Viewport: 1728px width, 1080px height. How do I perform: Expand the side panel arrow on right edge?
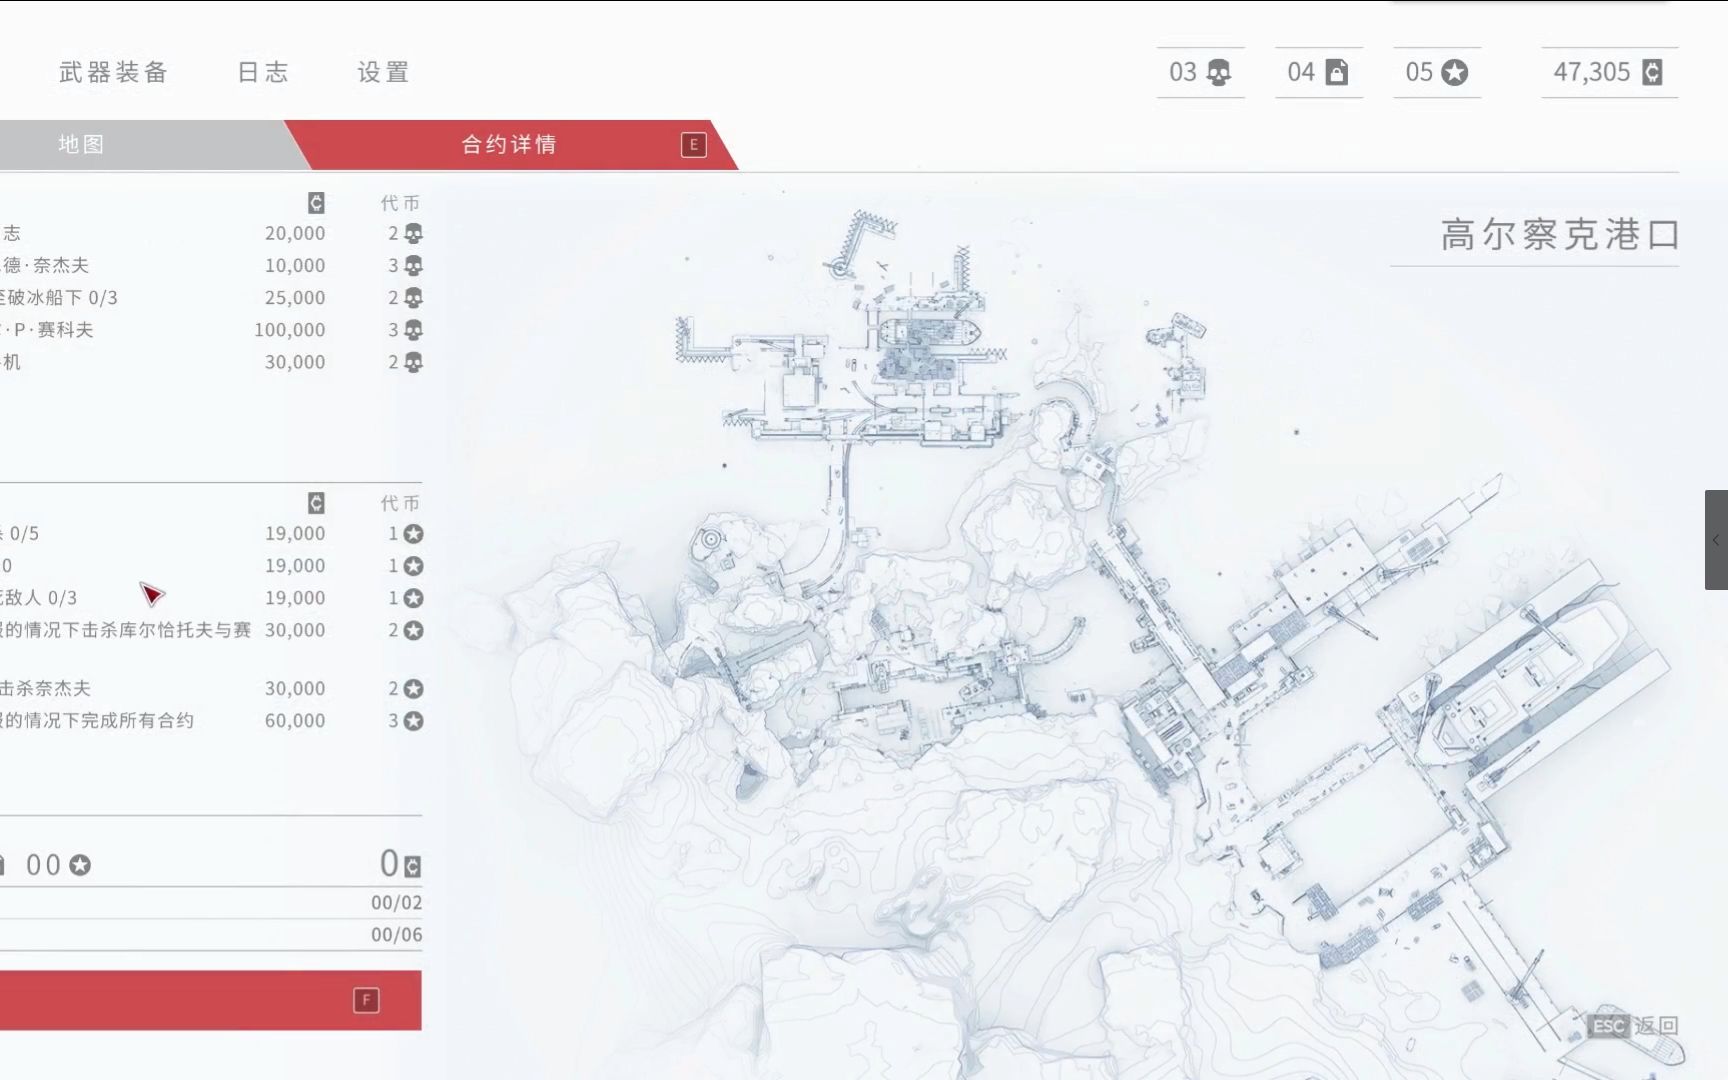point(1716,540)
